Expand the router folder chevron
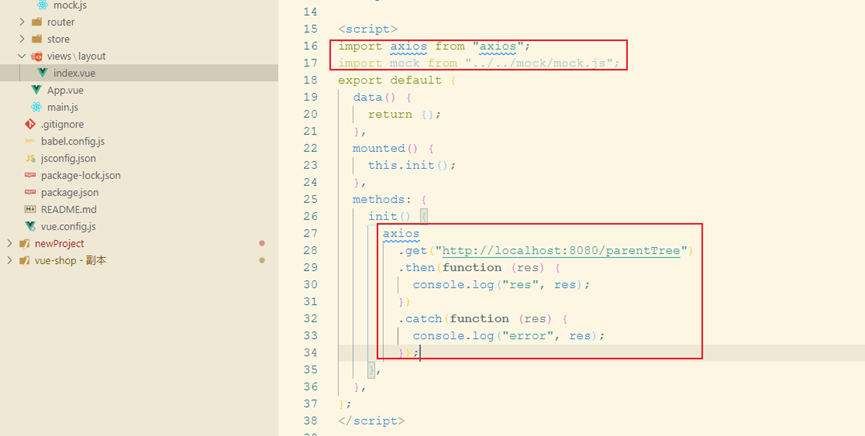The height and width of the screenshot is (436, 865). tap(22, 22)
